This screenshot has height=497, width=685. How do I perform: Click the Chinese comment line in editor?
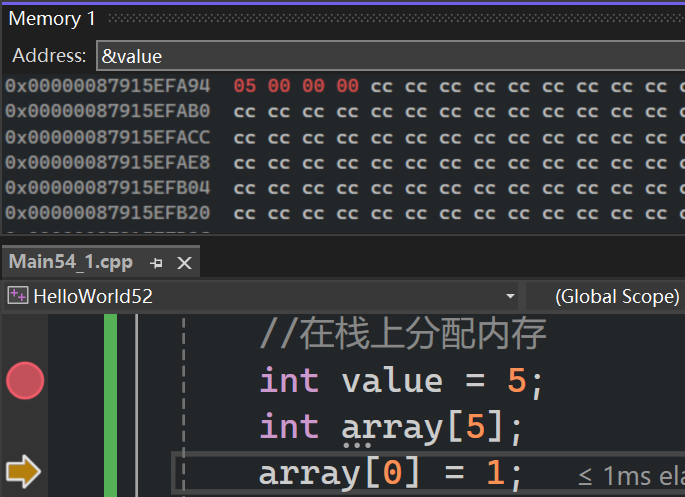[402, 334]
